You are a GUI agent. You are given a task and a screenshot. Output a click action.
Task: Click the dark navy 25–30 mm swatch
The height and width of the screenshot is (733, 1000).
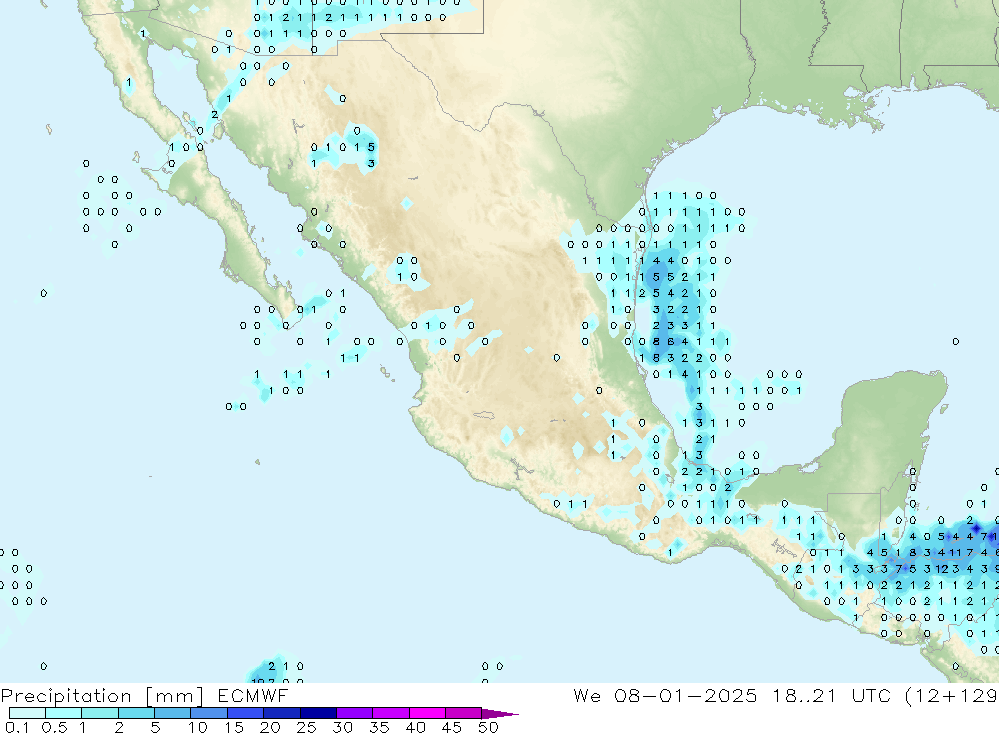pyautogui.click(x=318, y=714)
